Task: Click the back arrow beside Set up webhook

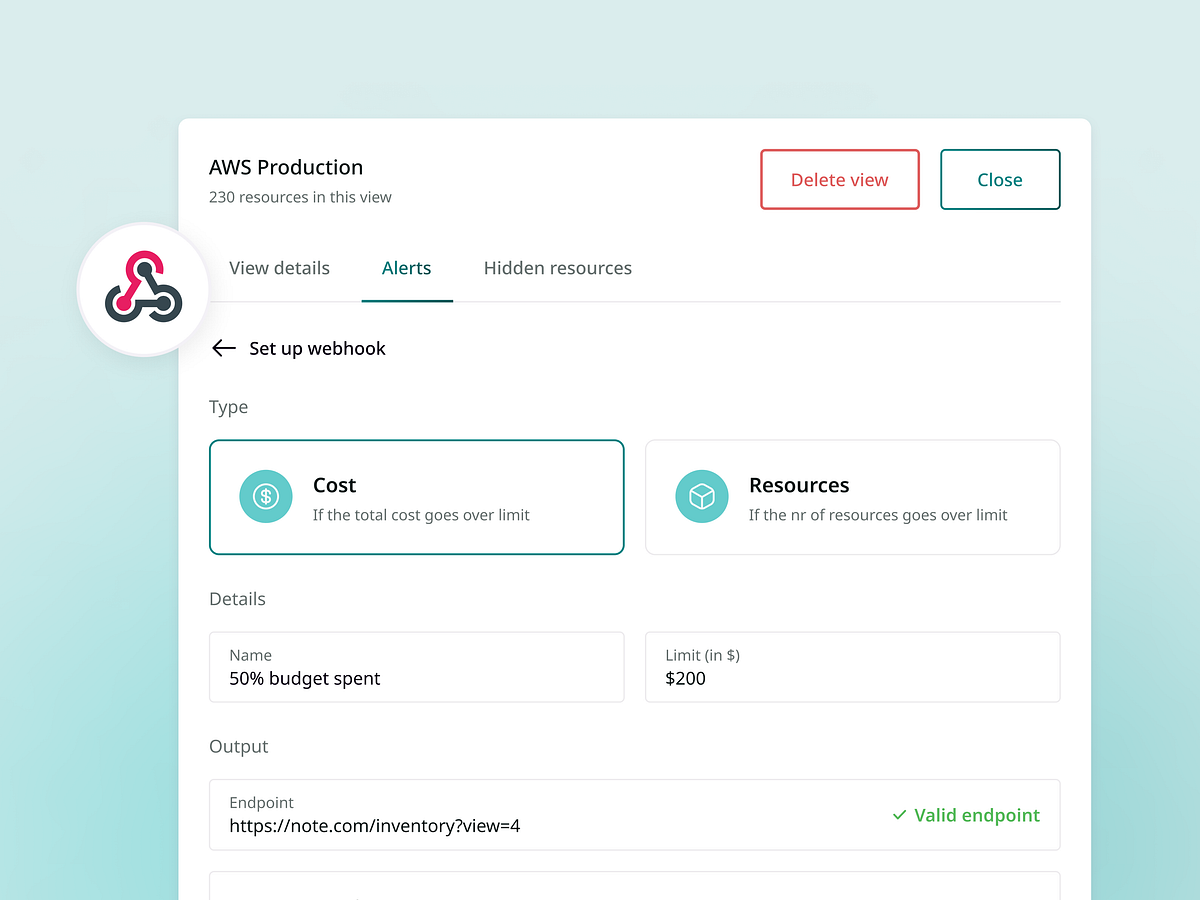Action: click(x=223, y=348)
